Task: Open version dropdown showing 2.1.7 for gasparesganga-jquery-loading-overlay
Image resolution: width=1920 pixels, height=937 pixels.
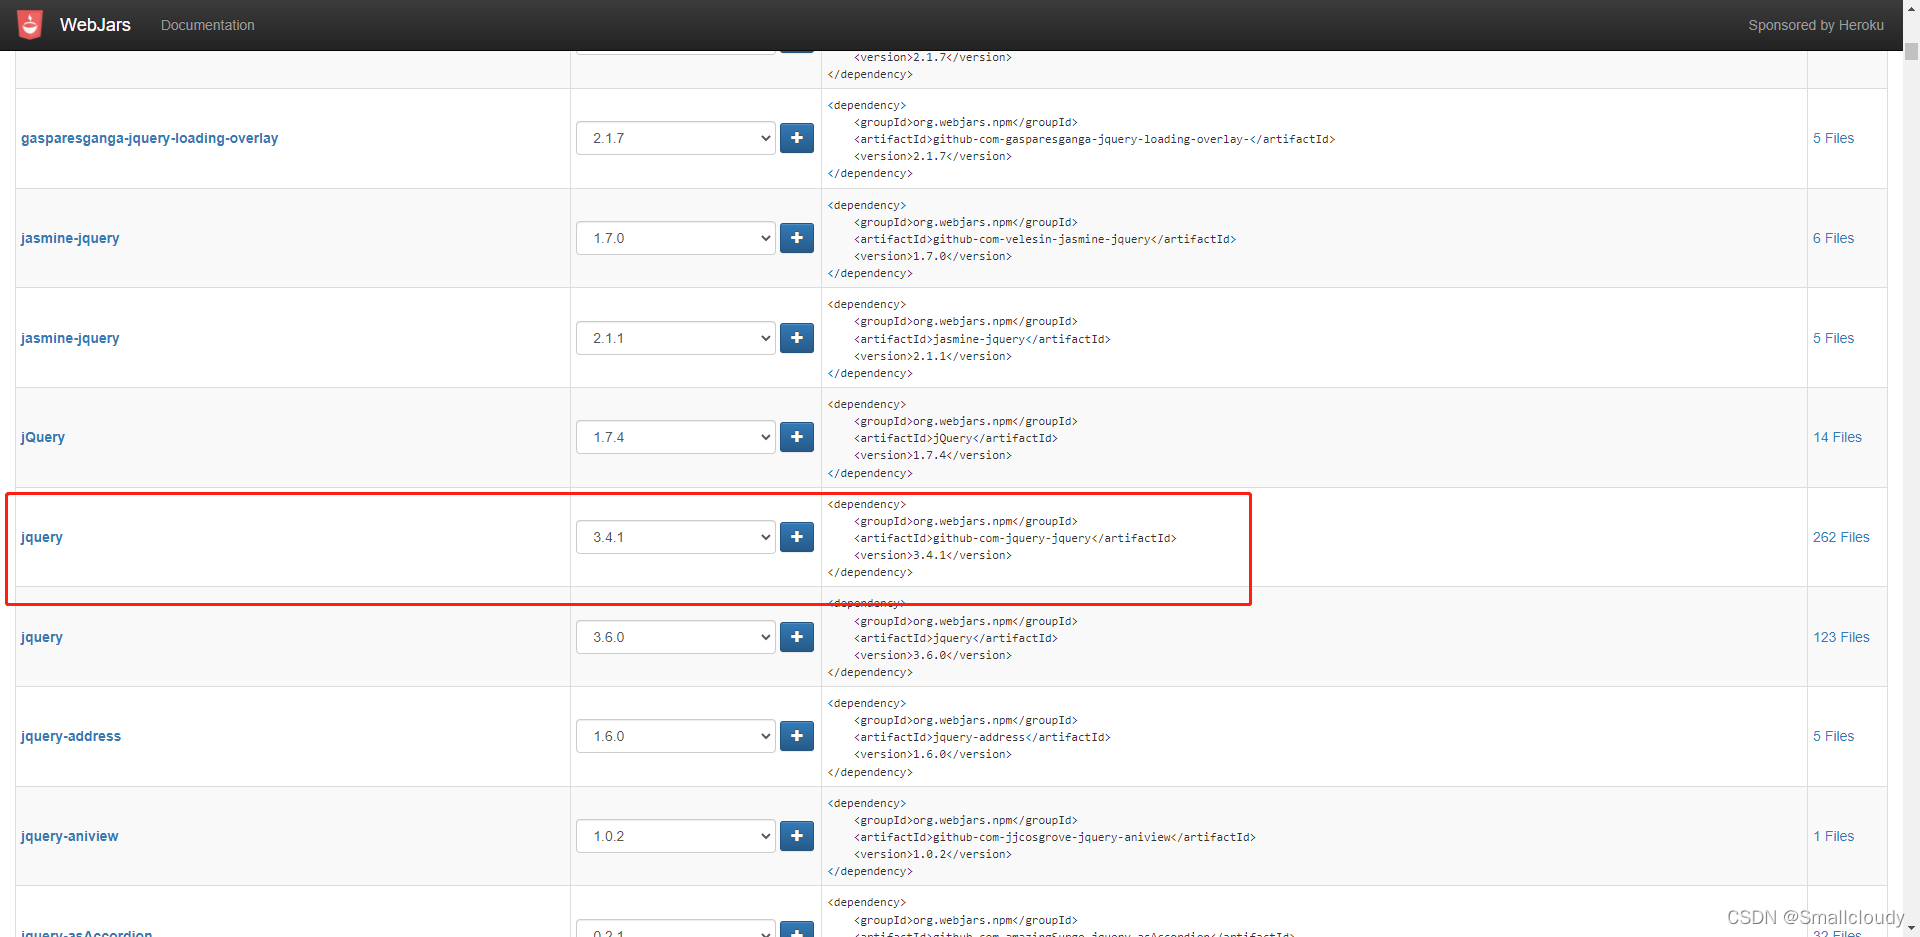Action: (676, 138)
